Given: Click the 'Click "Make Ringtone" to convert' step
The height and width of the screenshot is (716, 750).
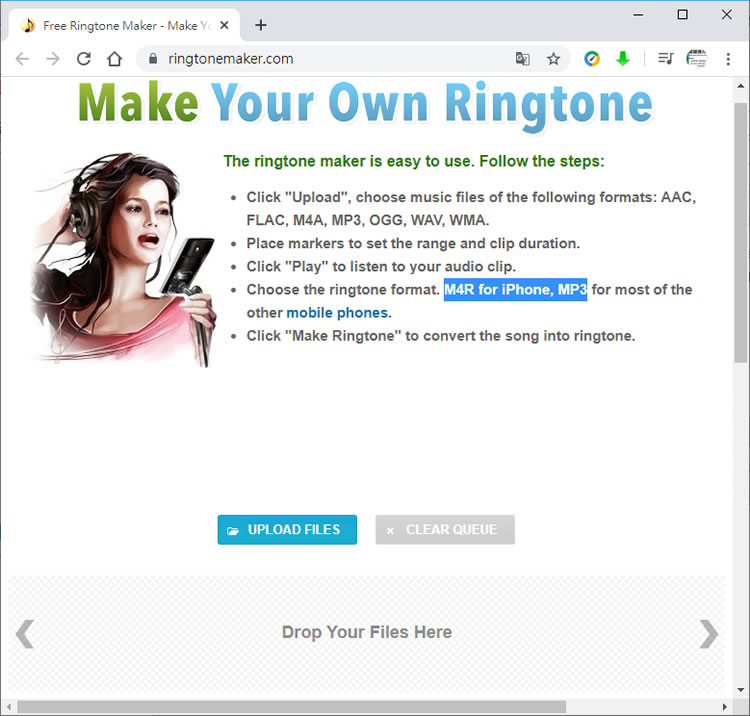Looking at the screenshot, I should coord(441,336).
